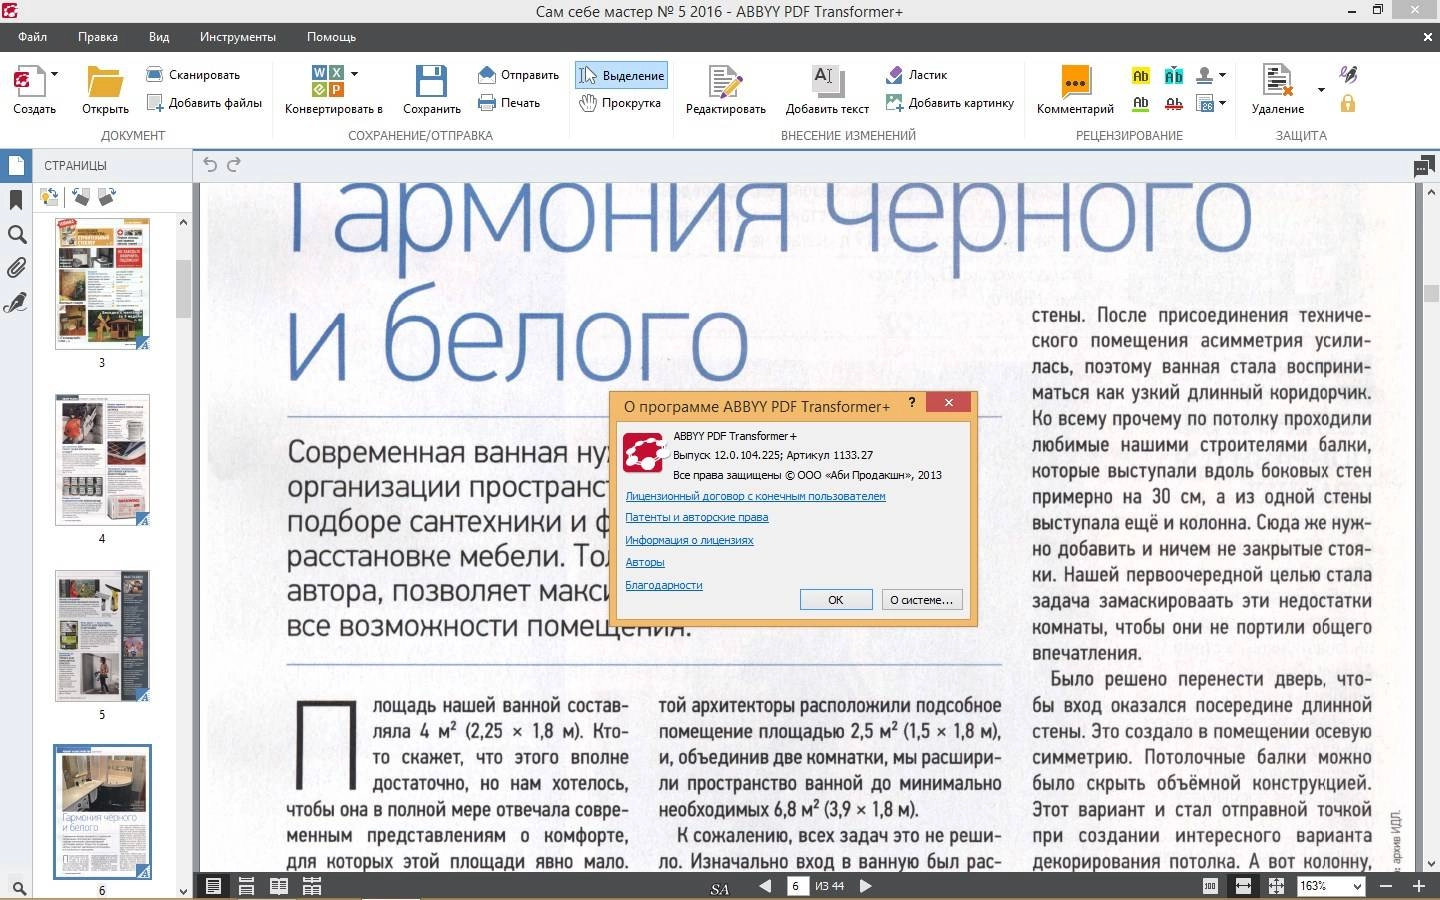
Task: Save document with the Сохранить floppy icon
Action: click(431, 82)
